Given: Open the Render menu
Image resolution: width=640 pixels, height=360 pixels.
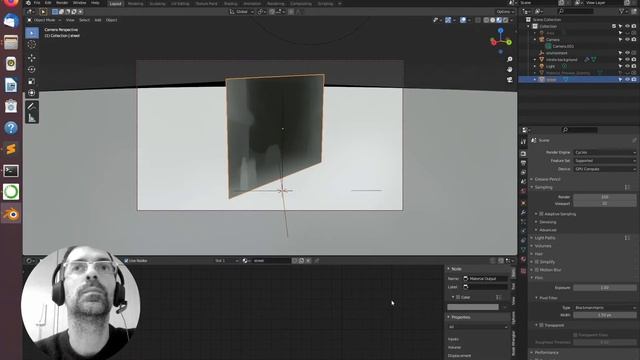Looking at the screenshot, I should pyautogui.click(x=62, y=3).
